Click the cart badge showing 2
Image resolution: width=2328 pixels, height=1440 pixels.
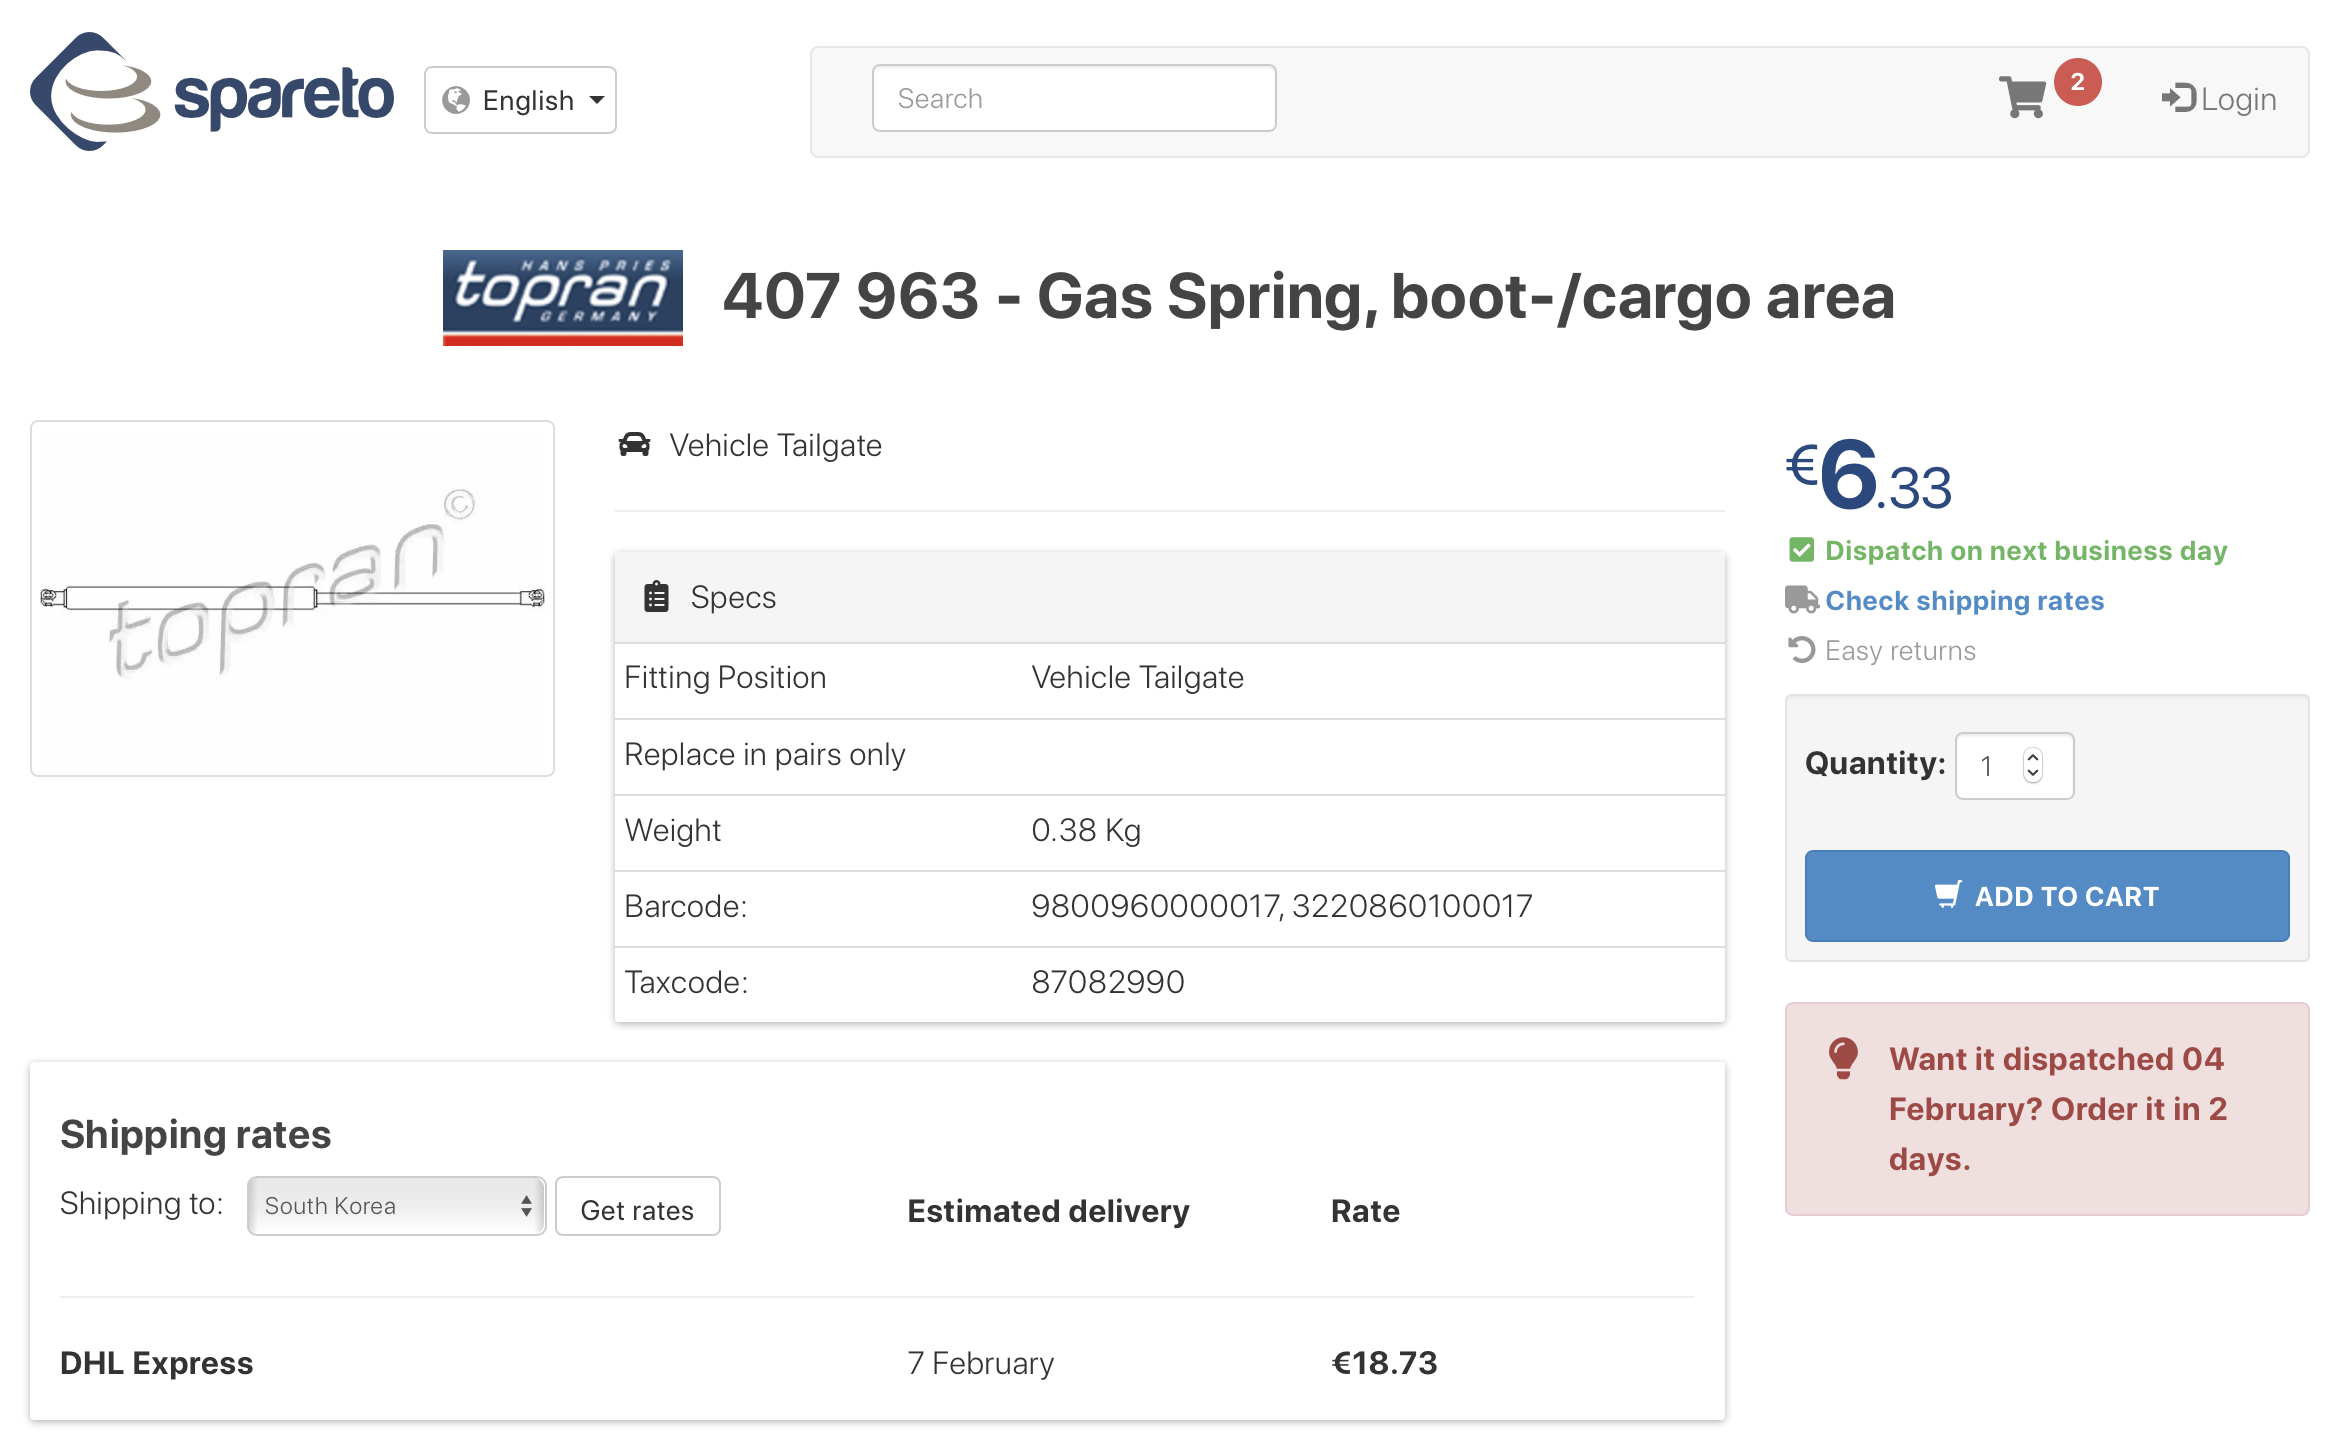coord(2077,82)
